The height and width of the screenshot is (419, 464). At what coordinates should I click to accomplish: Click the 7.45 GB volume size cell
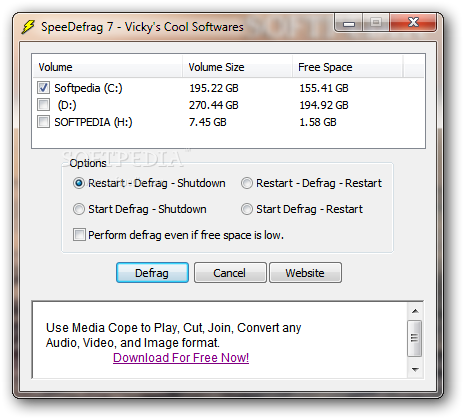click(208, 122)
